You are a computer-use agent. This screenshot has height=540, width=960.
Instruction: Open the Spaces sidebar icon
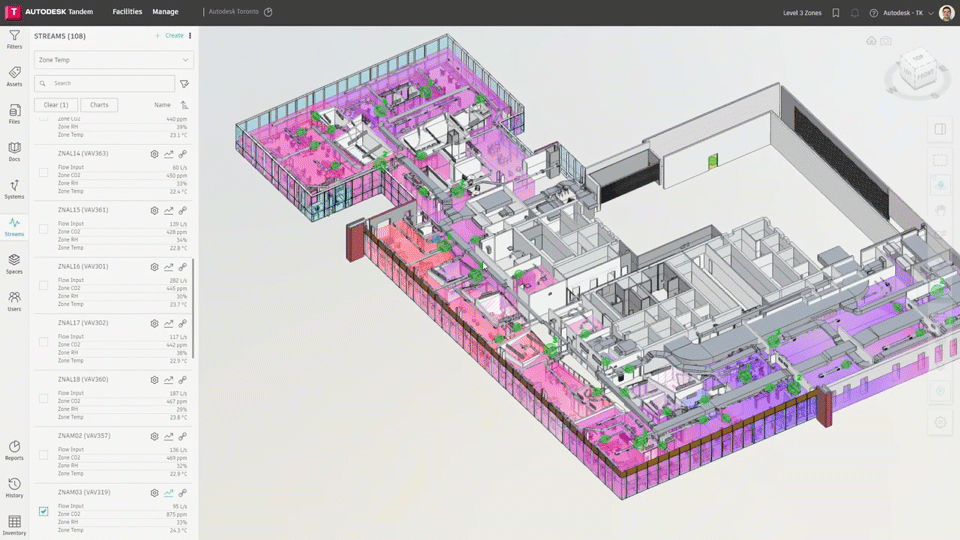[14, 263]
